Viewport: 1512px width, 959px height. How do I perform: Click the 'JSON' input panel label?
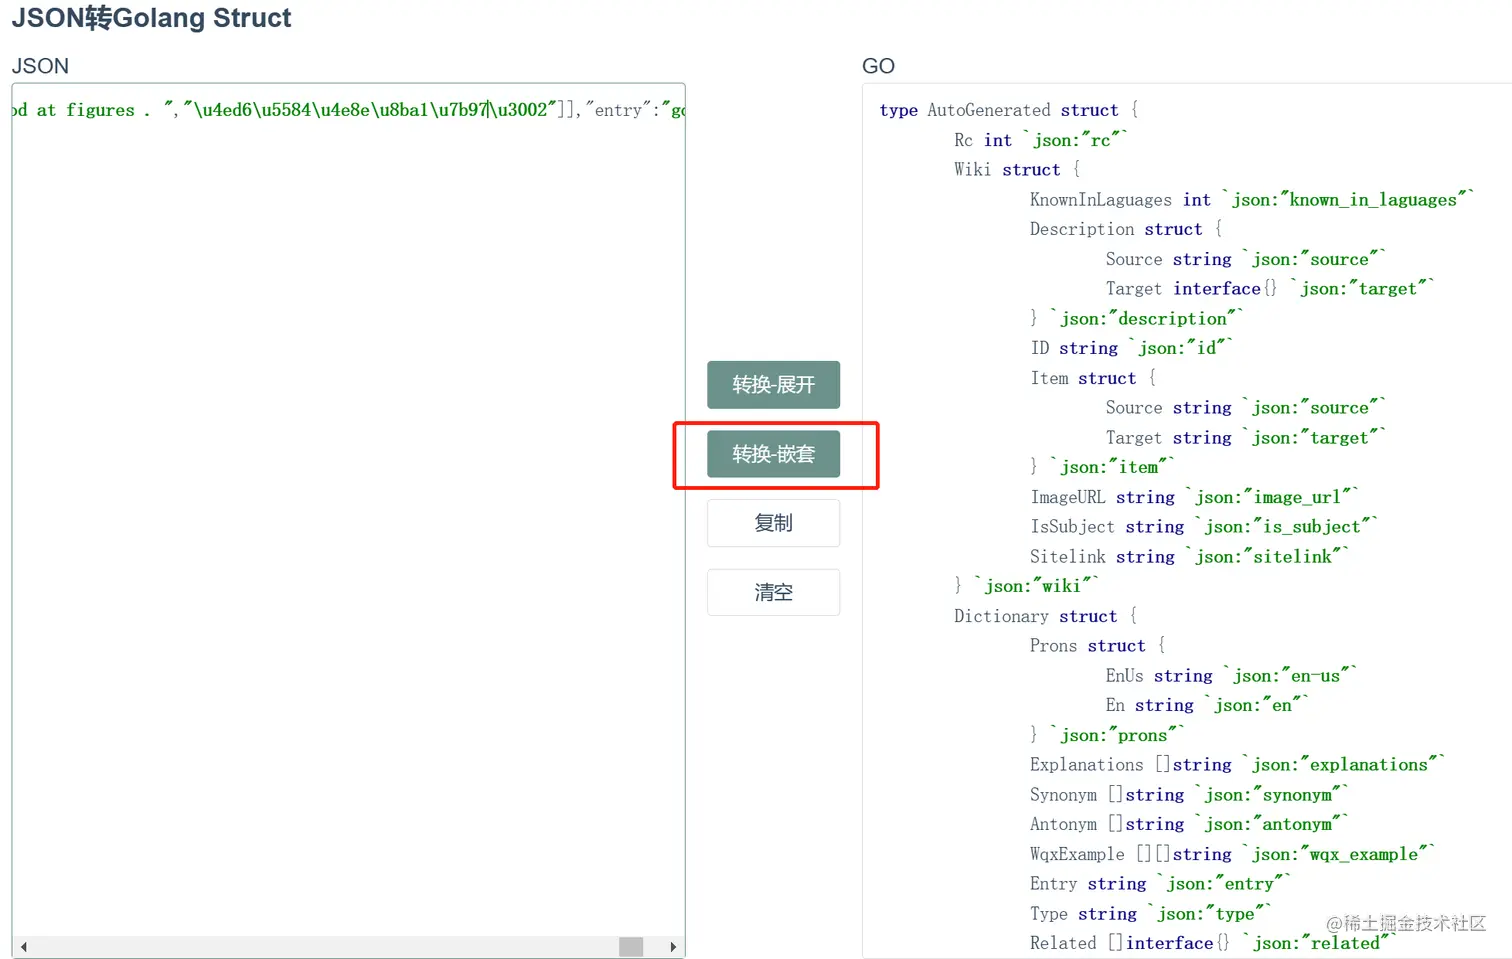tap(40, 66)
